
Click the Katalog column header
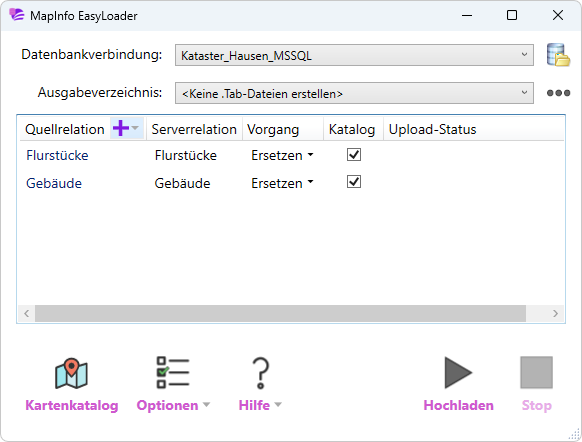[352, 130]
